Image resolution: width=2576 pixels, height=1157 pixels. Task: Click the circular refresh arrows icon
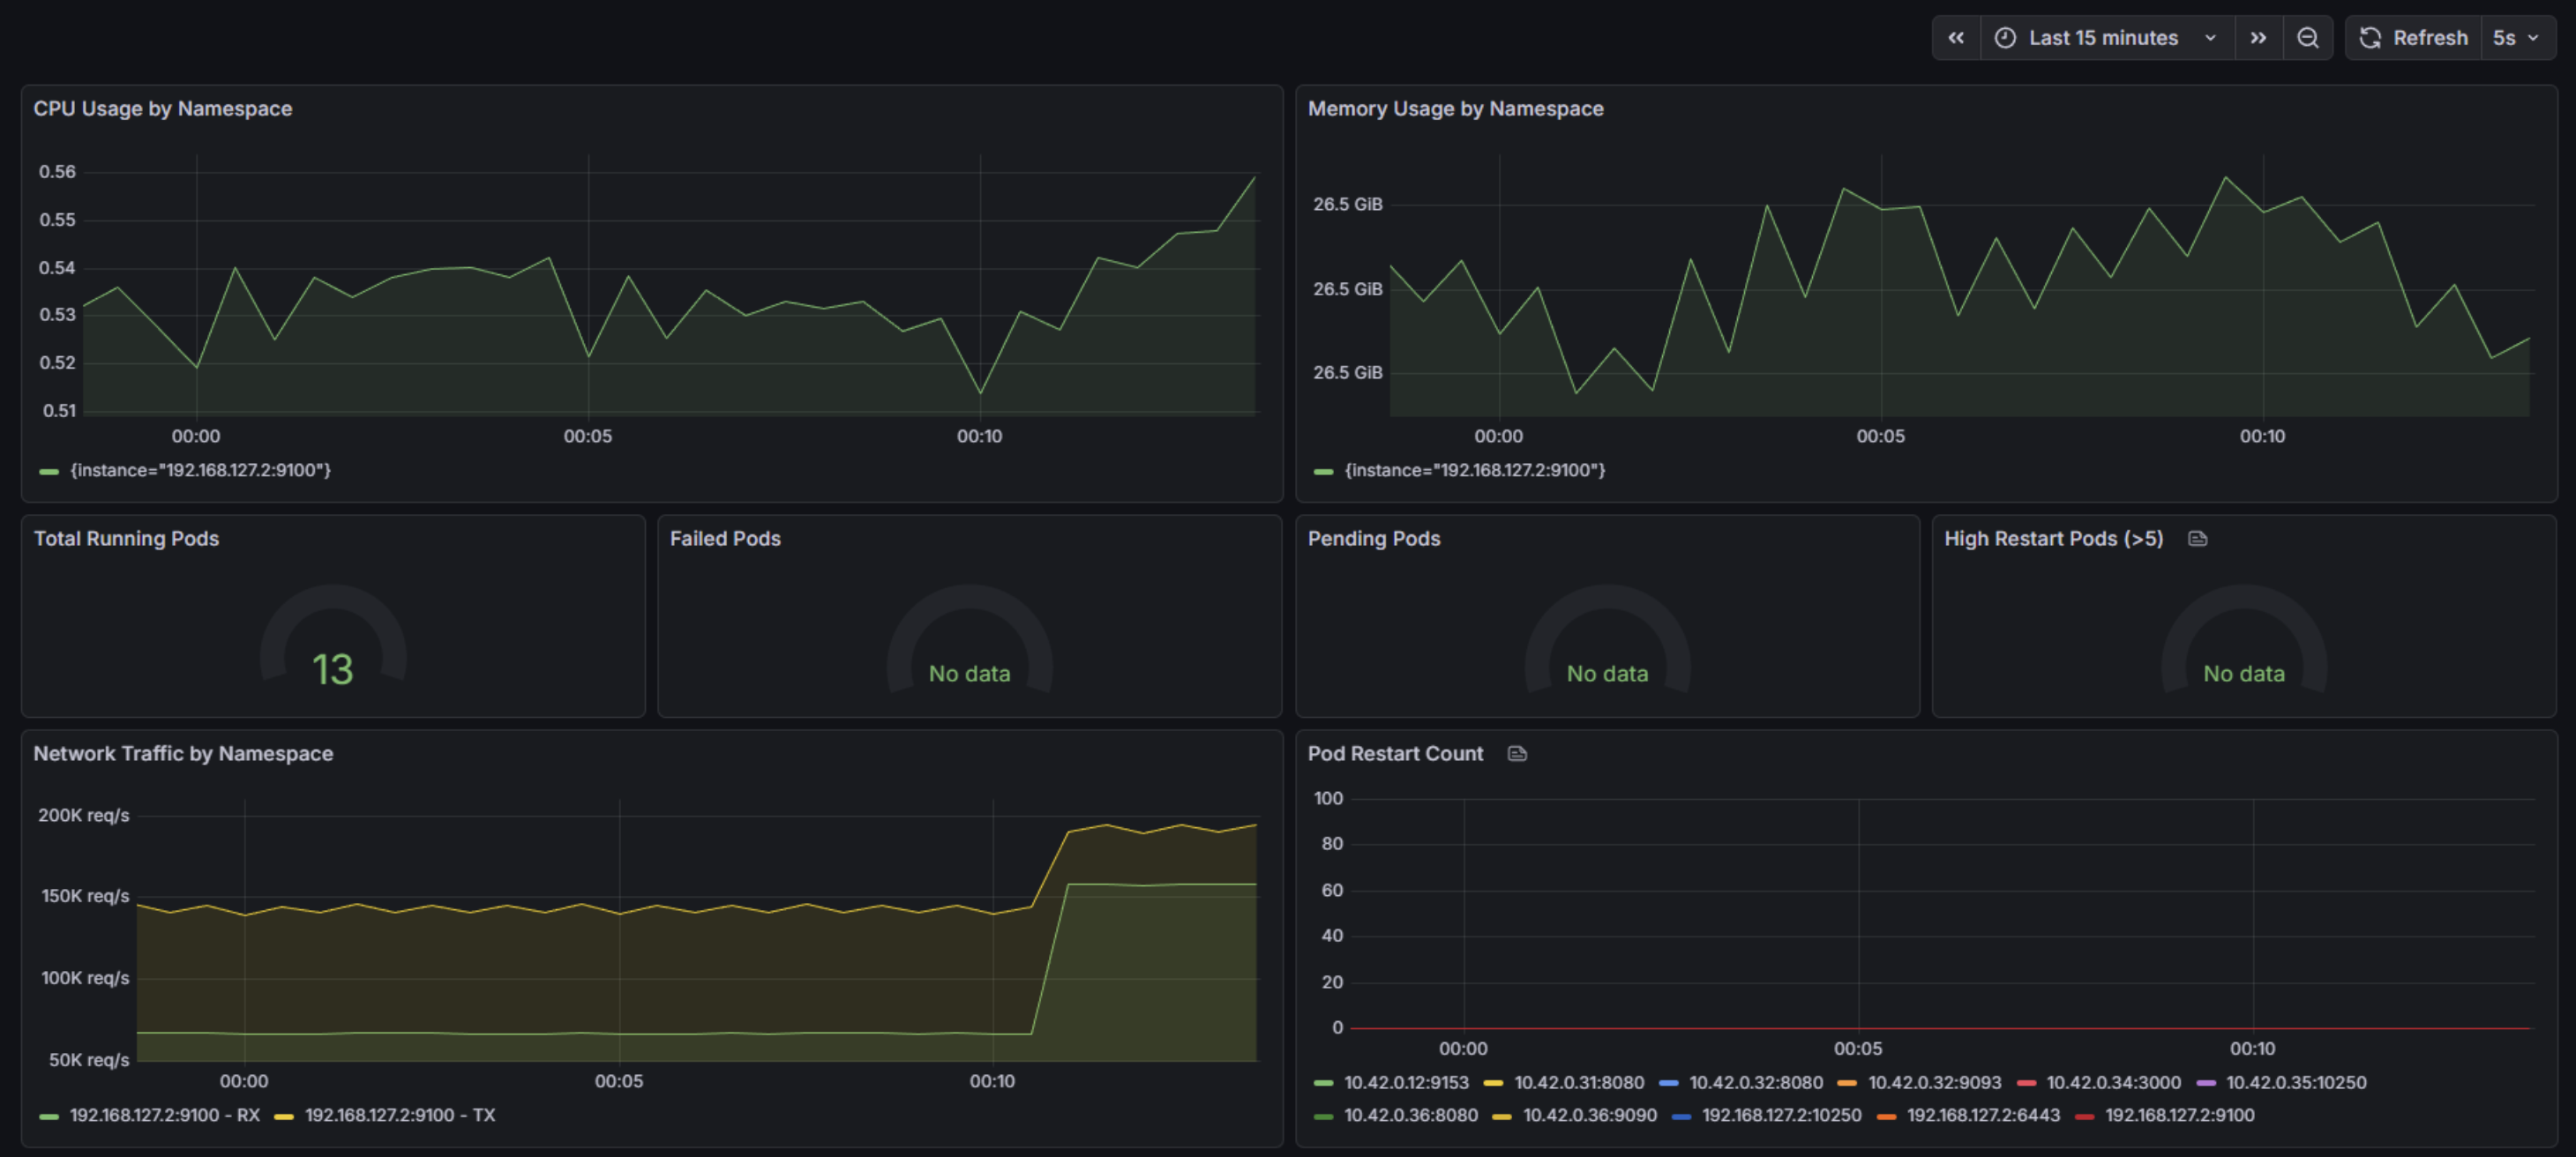point(2370,38)
